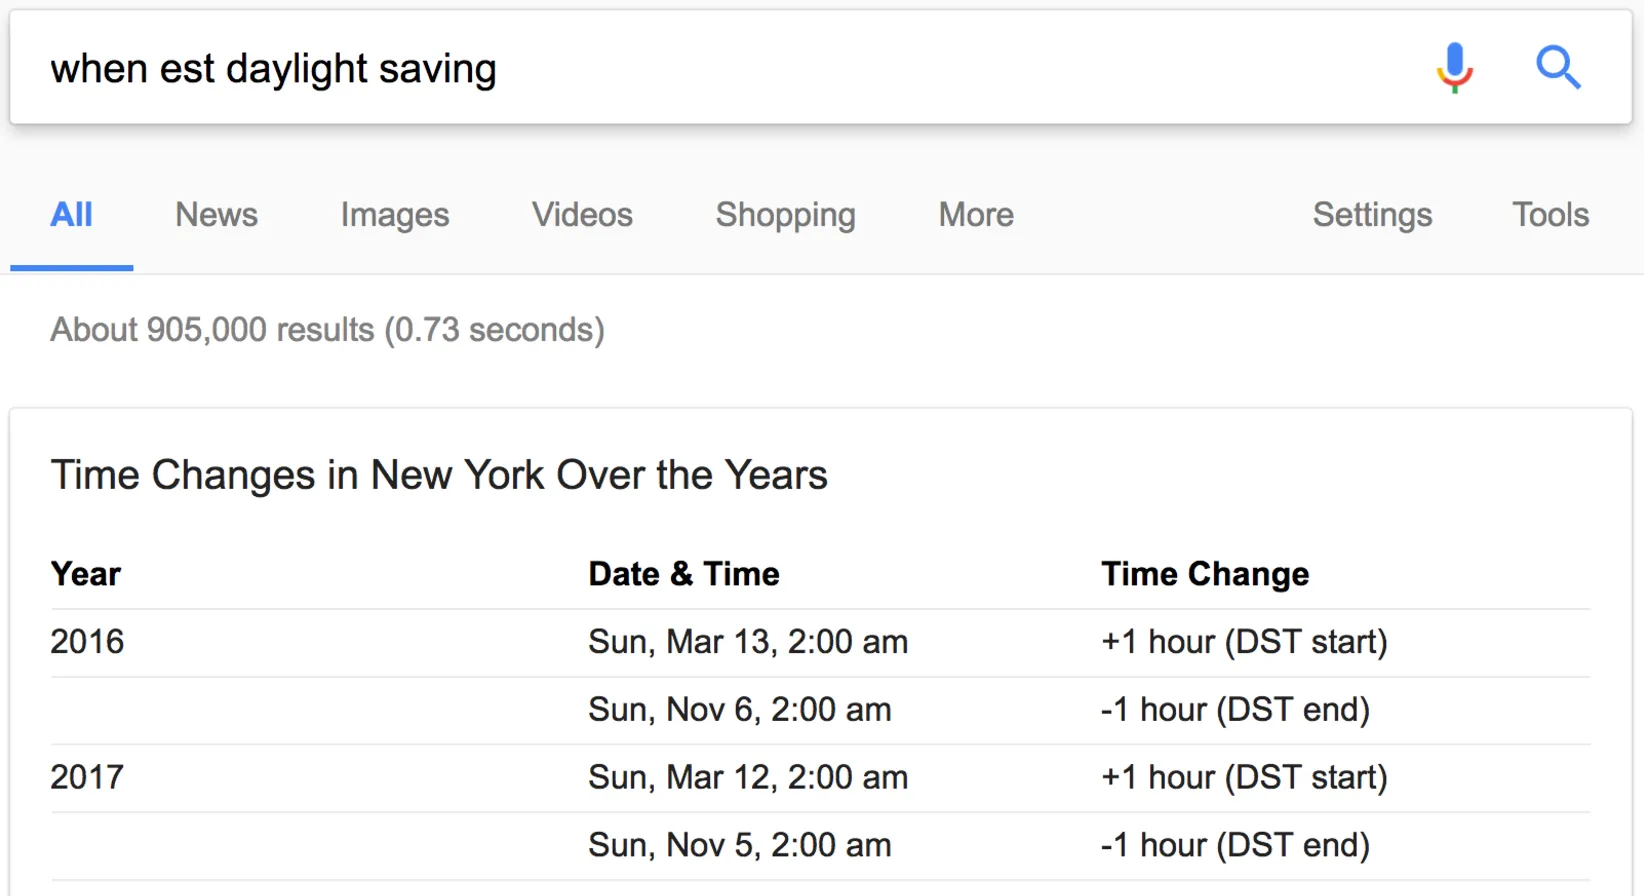This screenshot has height=896, width=1646.
Task: Click the Time Change column header
Action: click(x=1205, y=574)
